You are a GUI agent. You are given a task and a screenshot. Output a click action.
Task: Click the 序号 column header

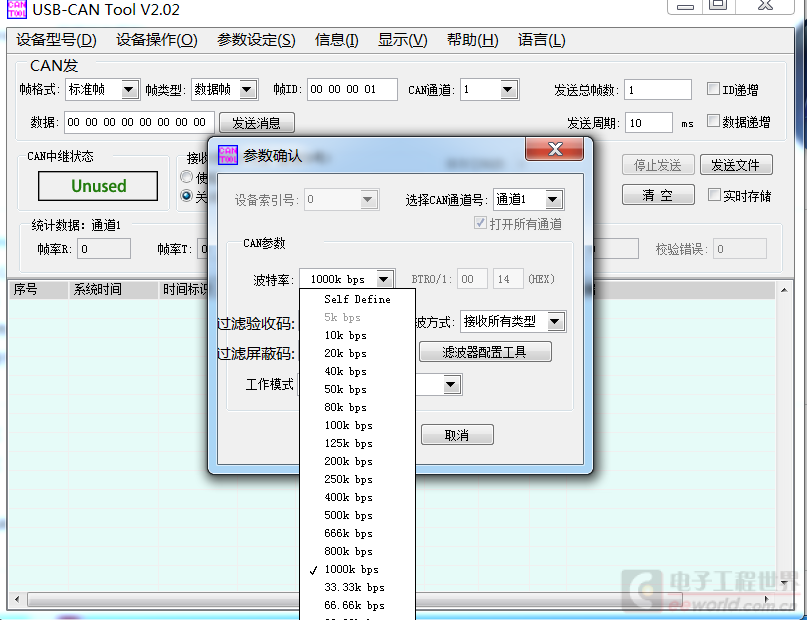(x=38, y=290)
